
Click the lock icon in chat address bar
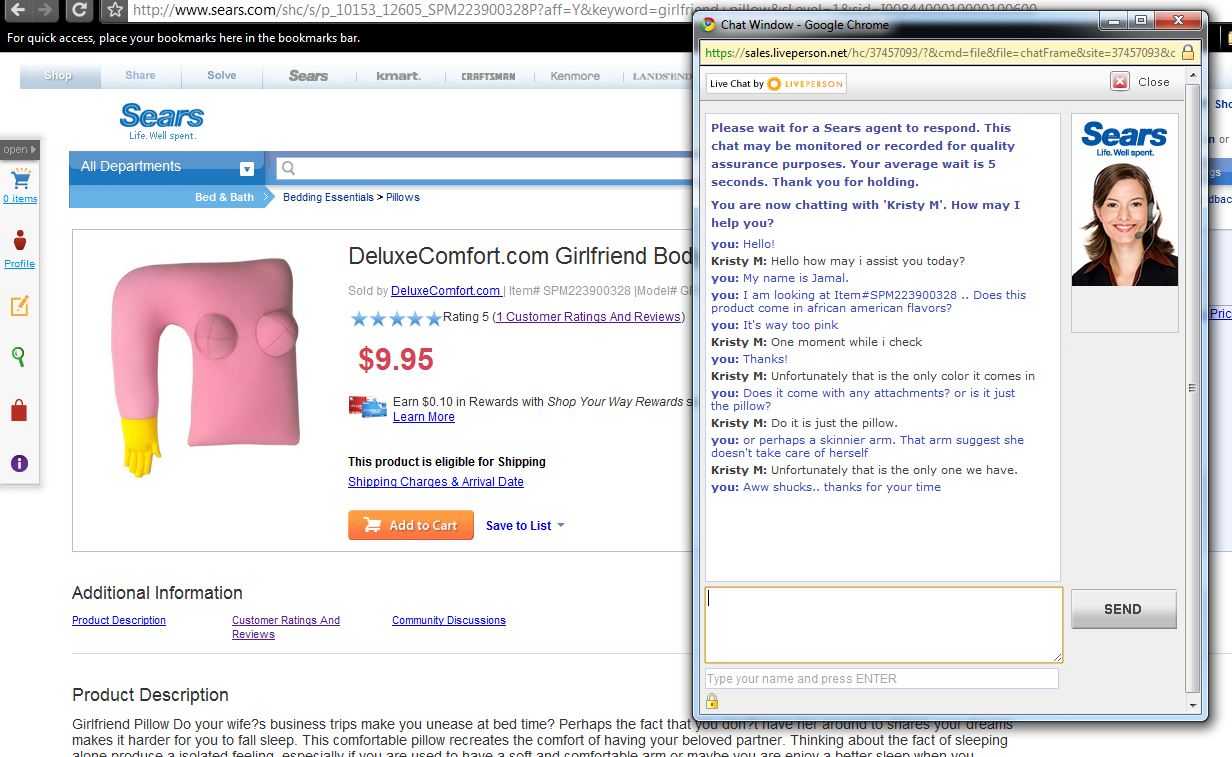tap(1188, 53)
